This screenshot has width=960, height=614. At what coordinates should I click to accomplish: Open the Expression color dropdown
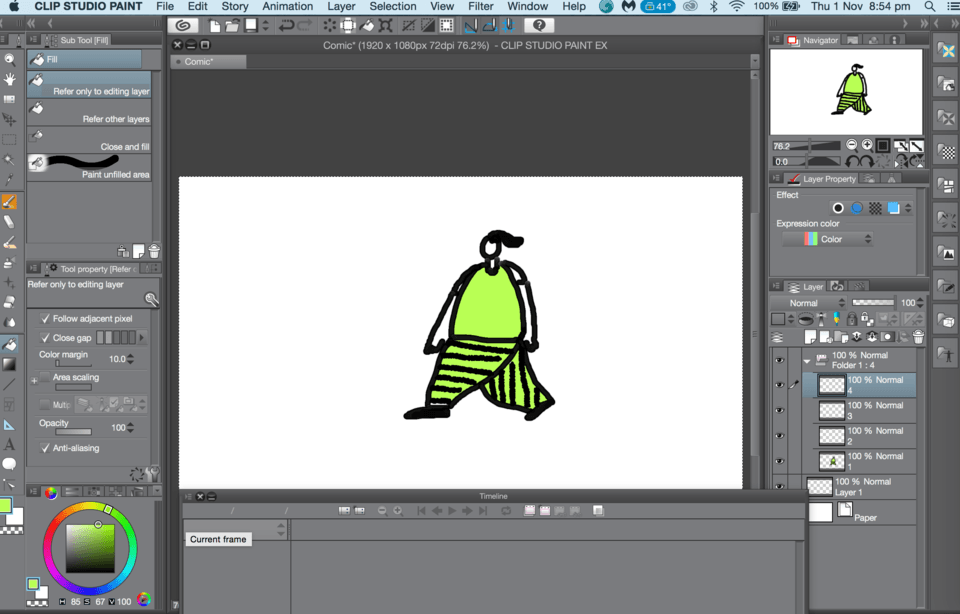click(x=827, y=240)
